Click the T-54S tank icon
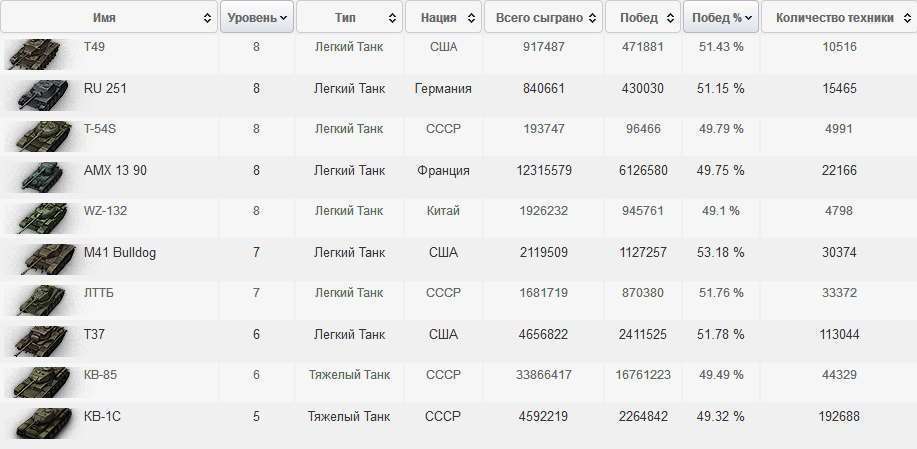The image size is (917, 449). coord(38,136)
